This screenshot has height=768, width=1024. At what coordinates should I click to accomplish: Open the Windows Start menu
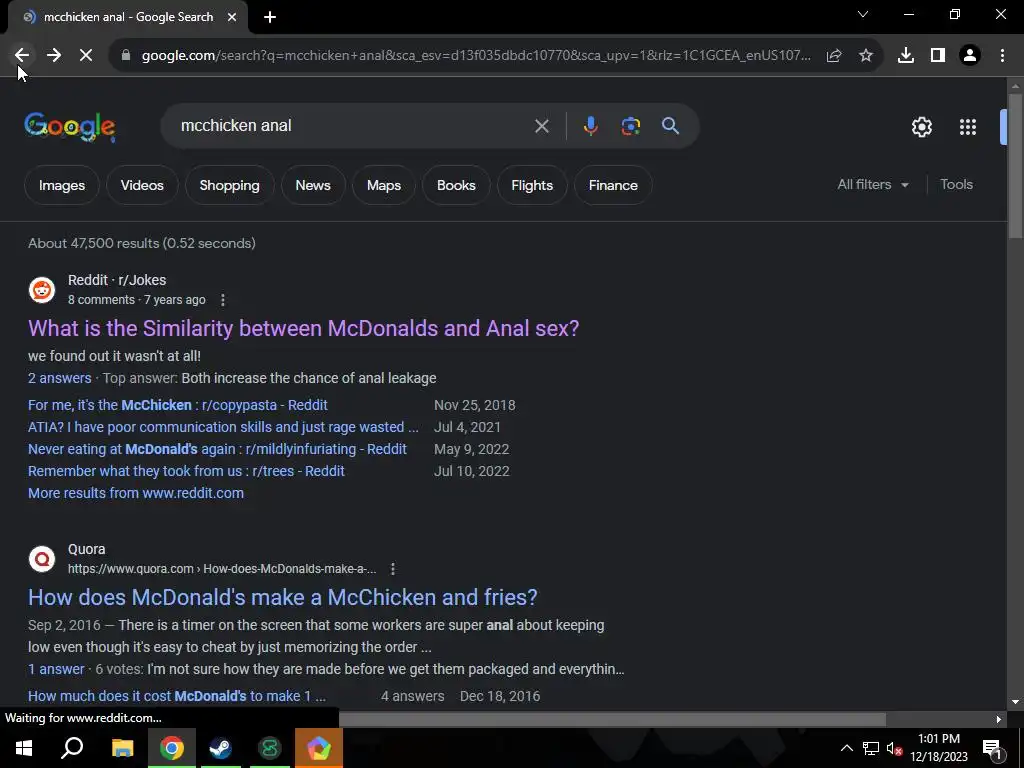pos(24,748)
